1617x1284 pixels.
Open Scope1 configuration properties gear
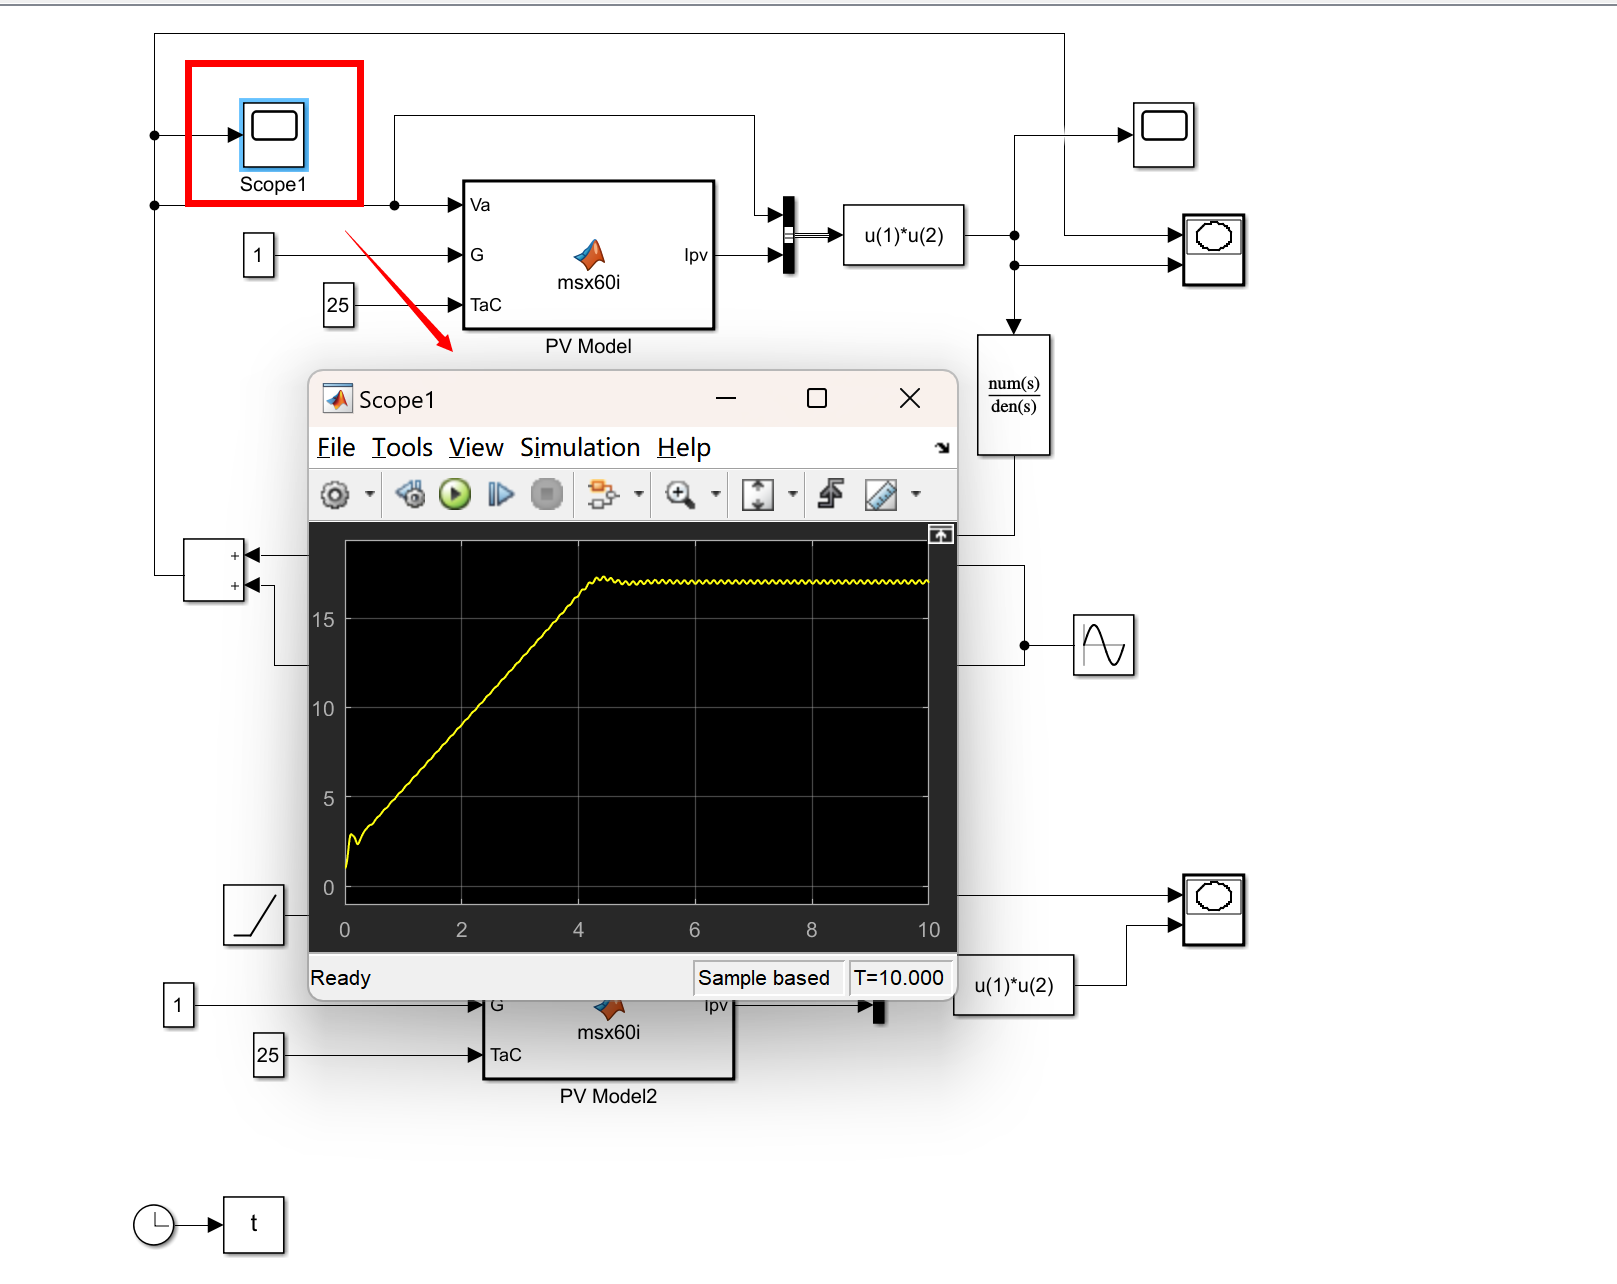click(335, 494)
